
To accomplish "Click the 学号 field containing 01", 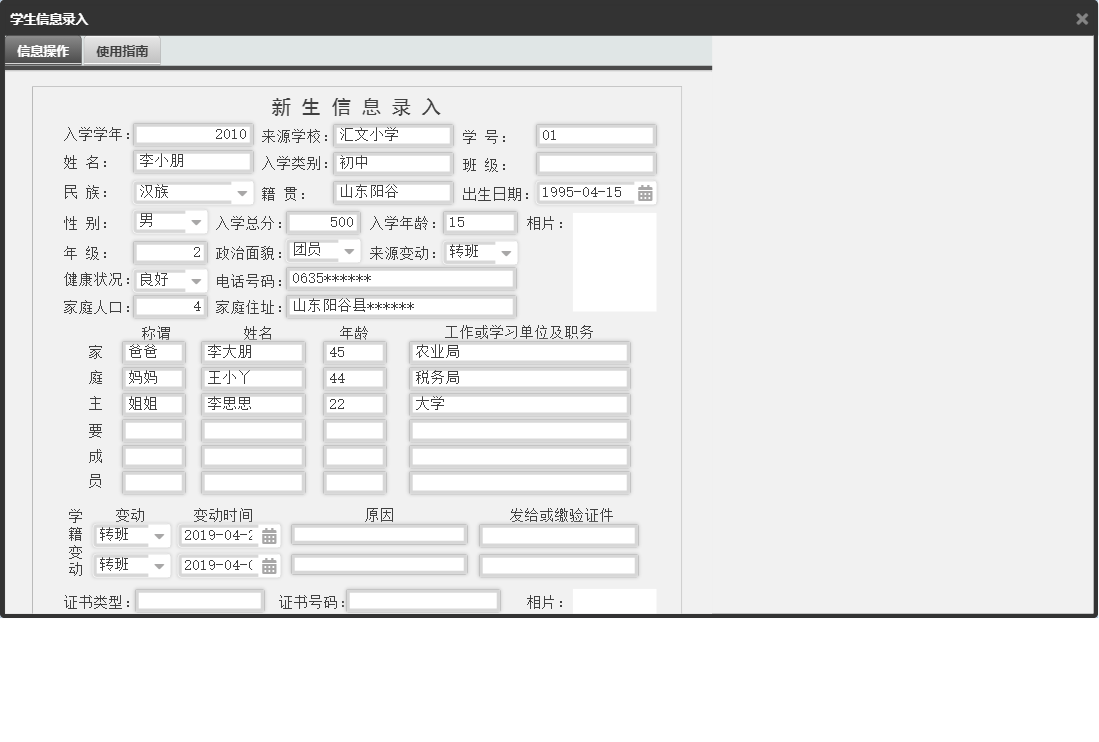I will [x=596, y=135].
